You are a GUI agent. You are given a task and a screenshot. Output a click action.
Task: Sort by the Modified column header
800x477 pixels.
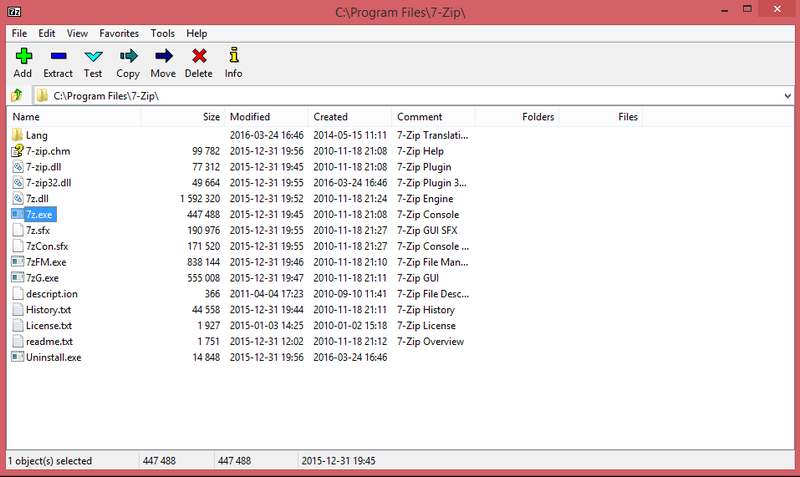coord(266,117)
